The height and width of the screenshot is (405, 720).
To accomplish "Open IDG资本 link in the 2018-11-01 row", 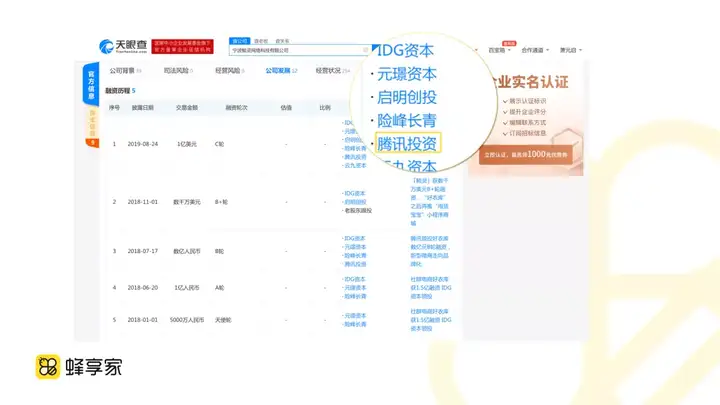I will pos(354,194).
